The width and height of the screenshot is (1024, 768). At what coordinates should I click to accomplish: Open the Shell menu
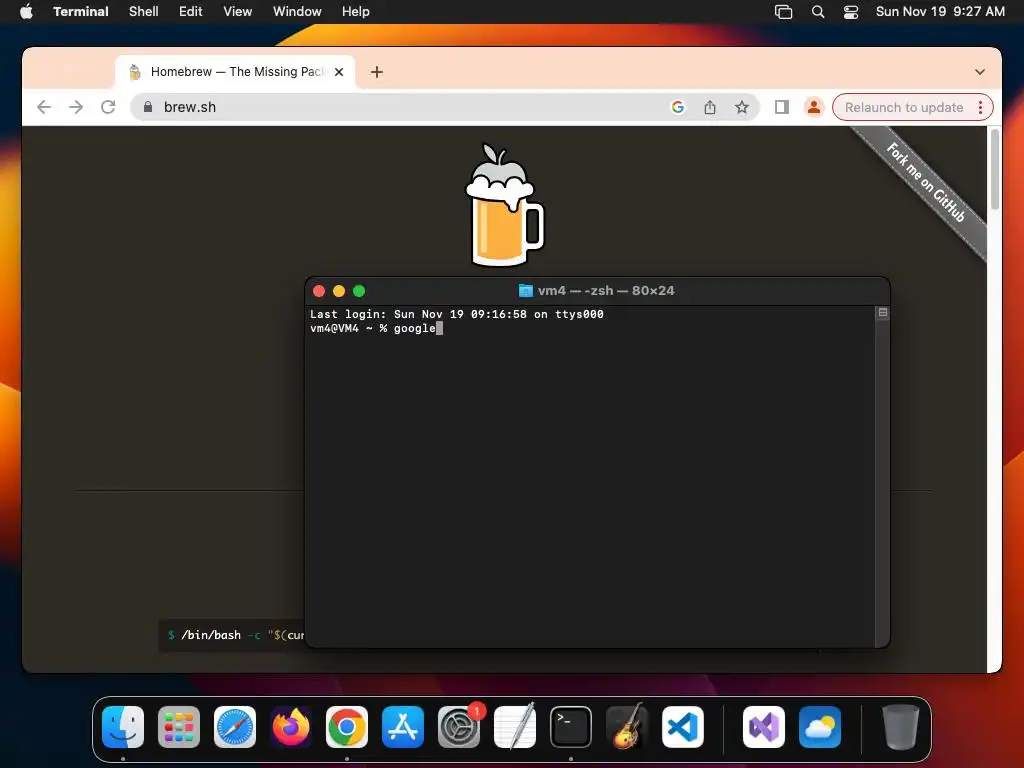pos(144,11)
